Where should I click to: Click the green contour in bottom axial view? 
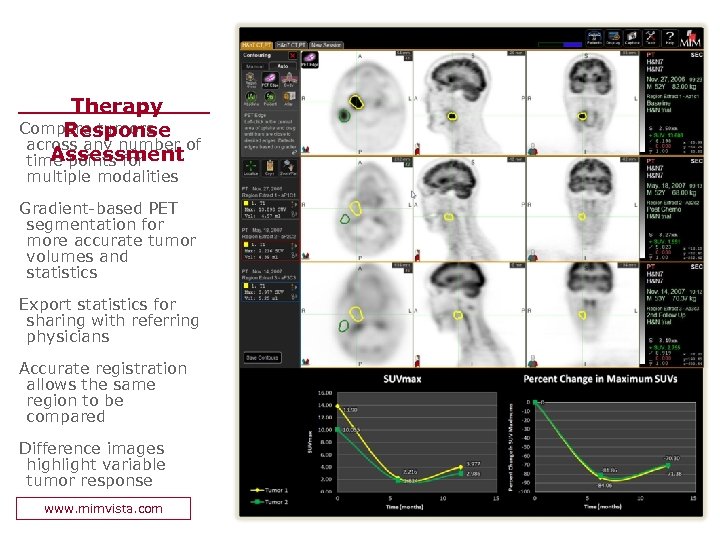pos(343,326)
